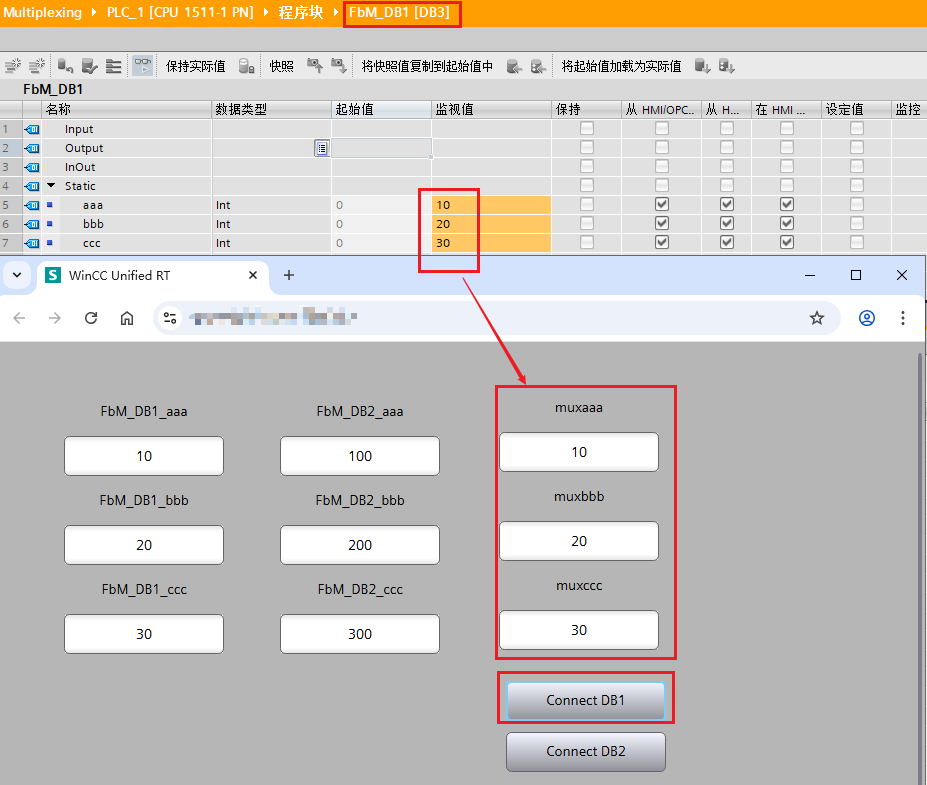Open the Chrome three-dot menu

pos(903,318)
